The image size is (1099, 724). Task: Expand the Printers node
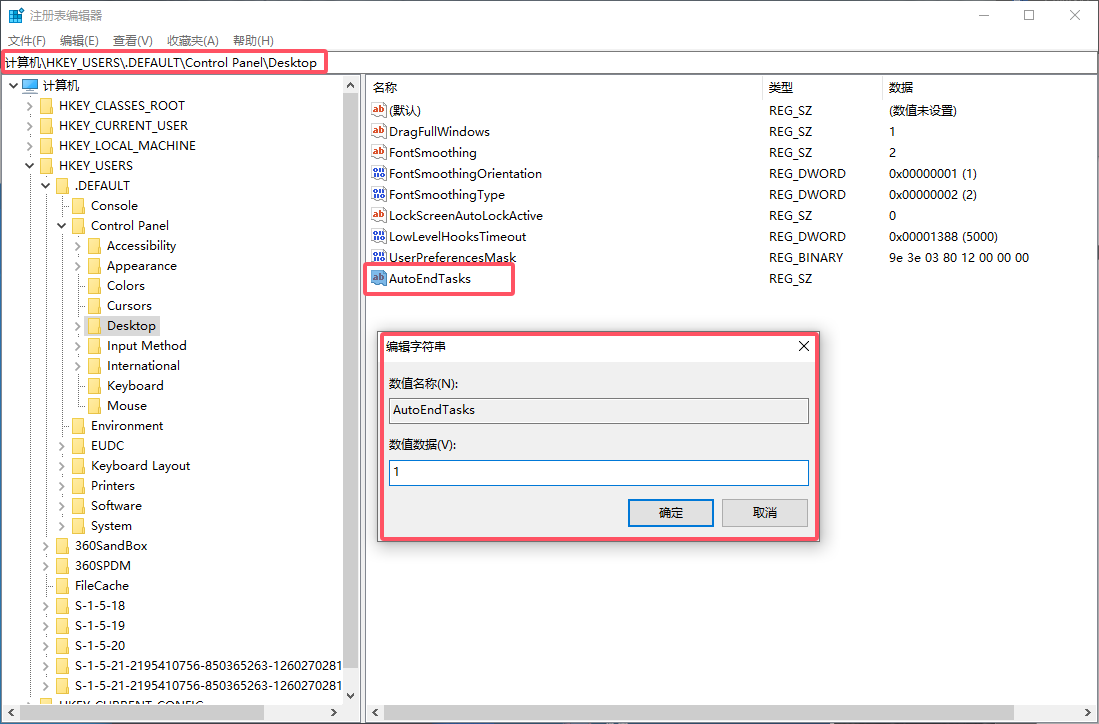pyautogui.click(x=62, y=485)
